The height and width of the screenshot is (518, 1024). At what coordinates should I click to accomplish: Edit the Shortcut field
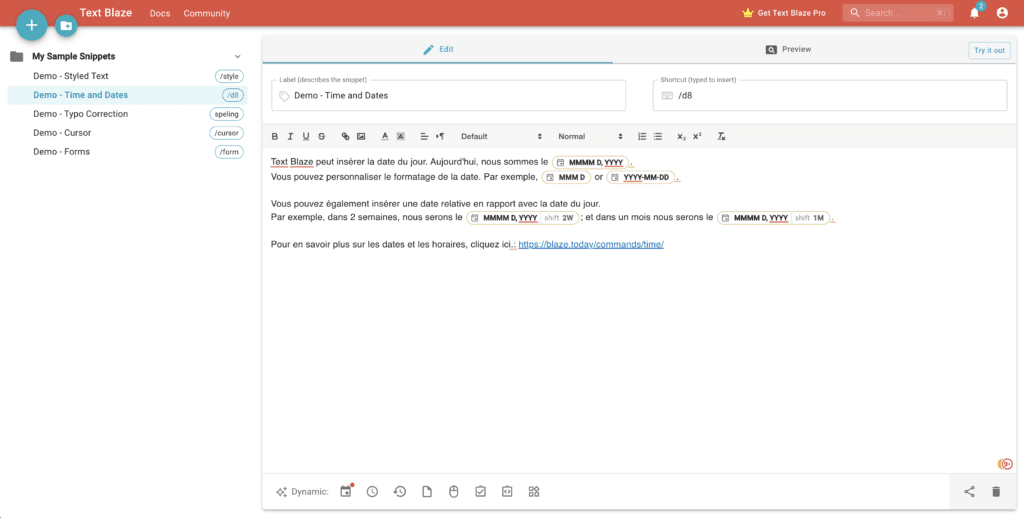click(830, 95)
